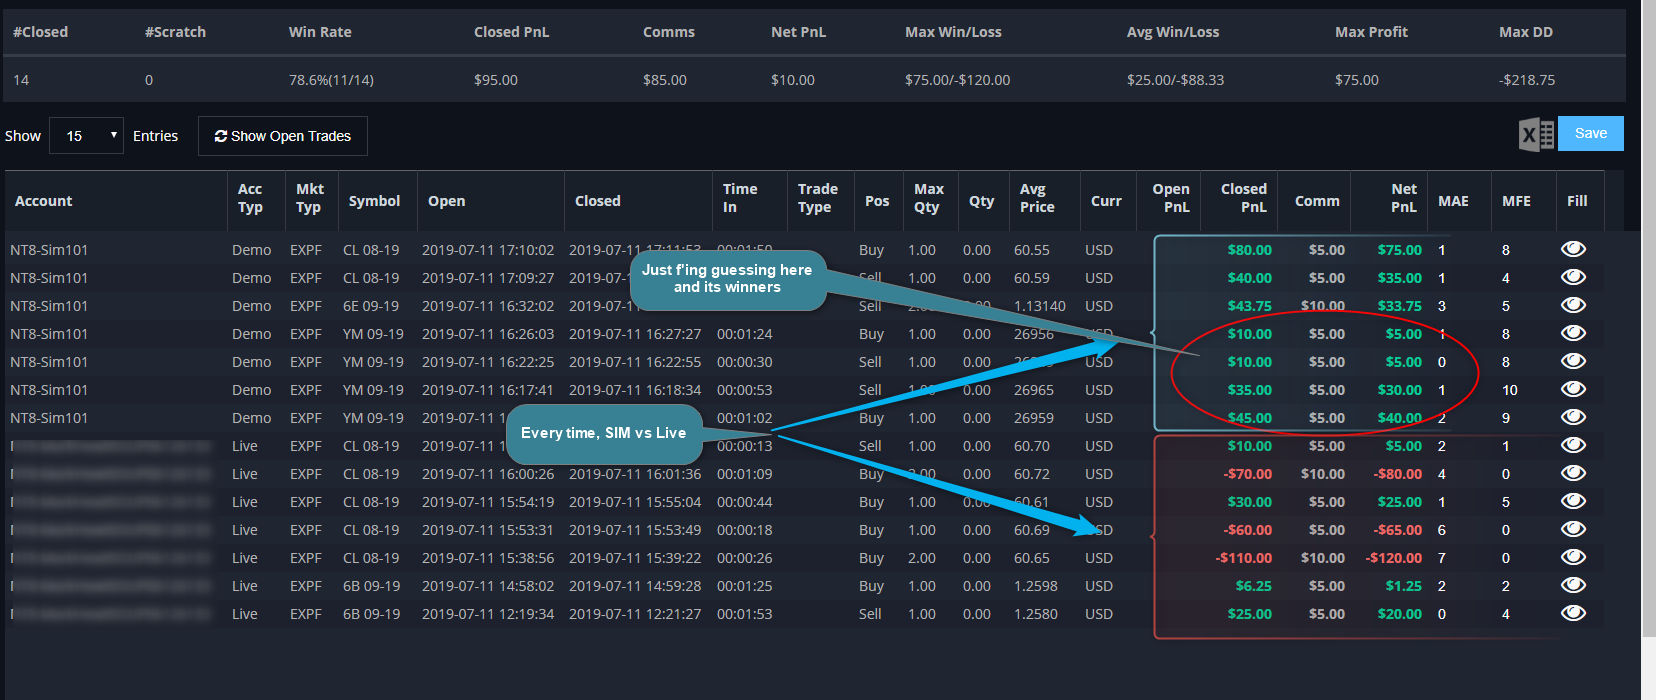View fill for trade opened 17:09:27
Image resolution: width=1656 pixels, height=700 pixels.
pyautogui.click(x=1573, y=277)
